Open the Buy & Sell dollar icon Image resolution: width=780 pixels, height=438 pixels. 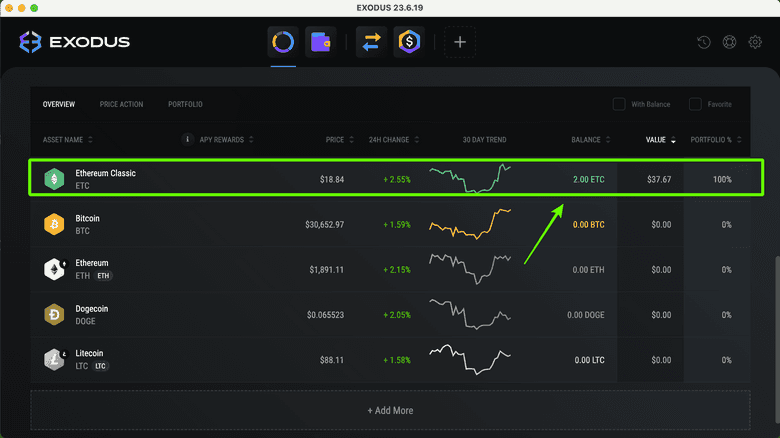pos(408,43)
